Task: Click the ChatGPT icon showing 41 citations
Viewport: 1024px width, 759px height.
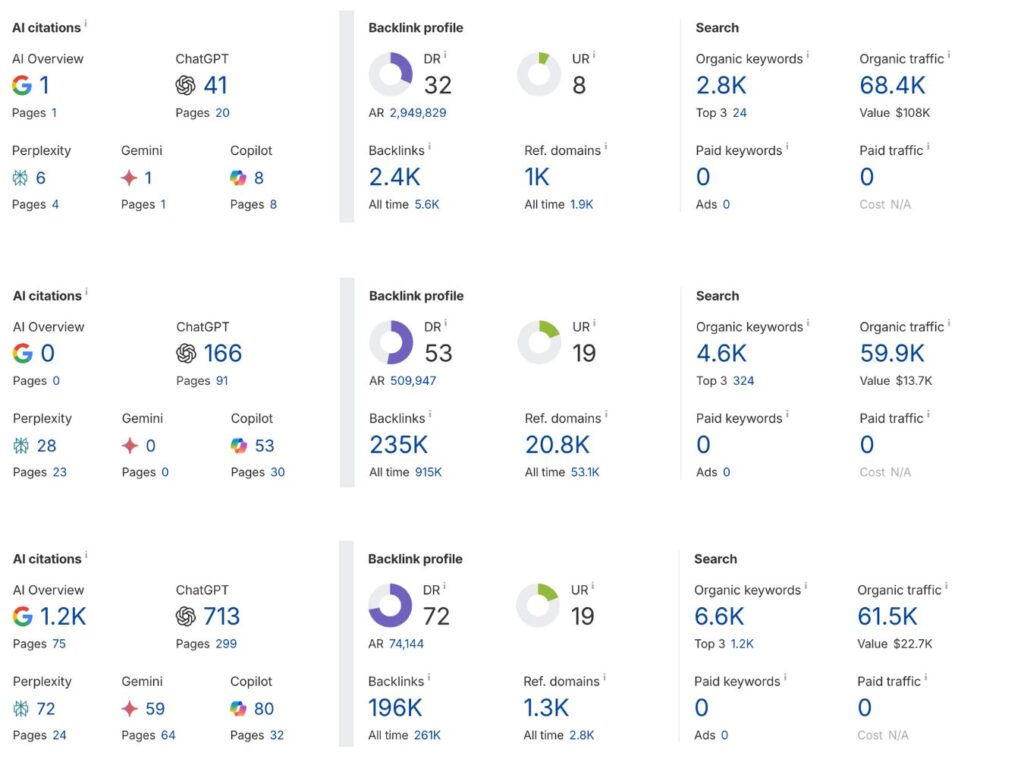Action: click(184, 85)
